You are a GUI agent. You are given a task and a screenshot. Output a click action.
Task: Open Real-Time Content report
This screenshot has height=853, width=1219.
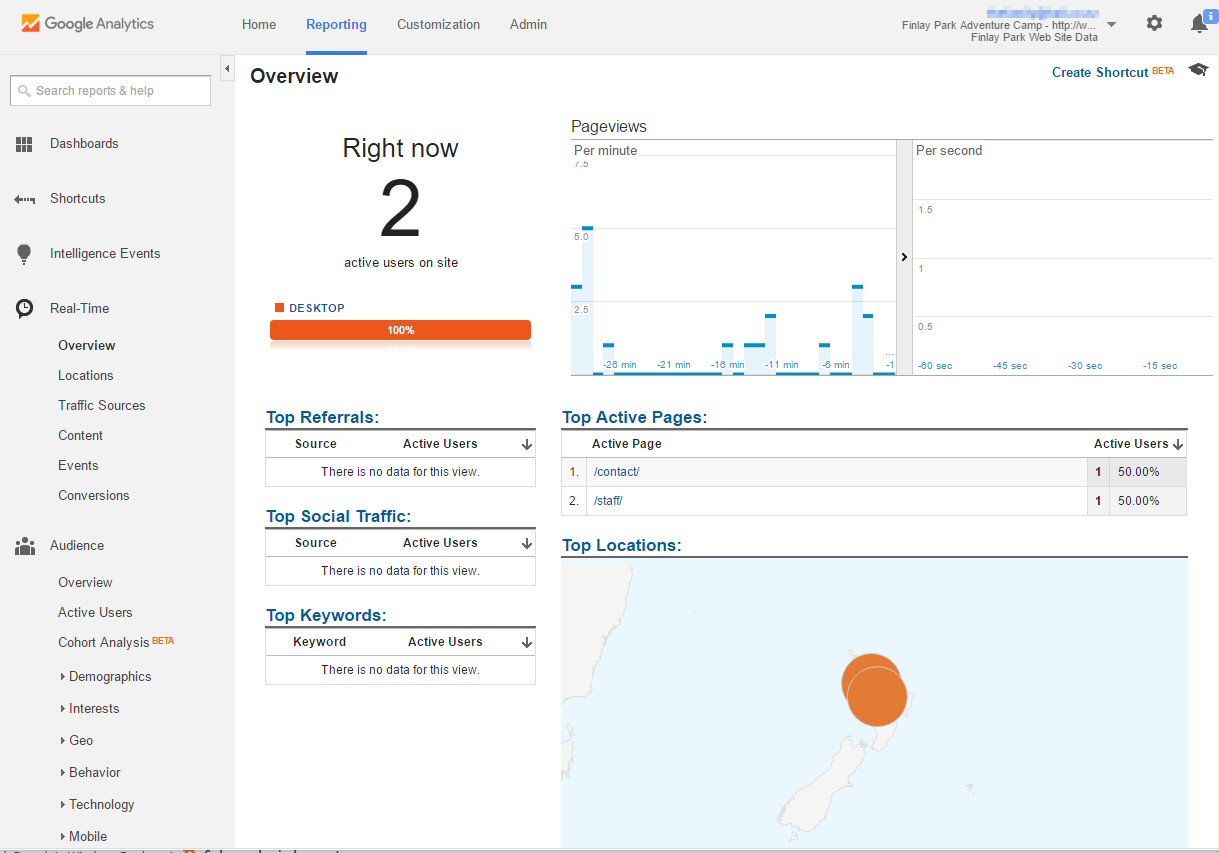[x=81, y=436]
